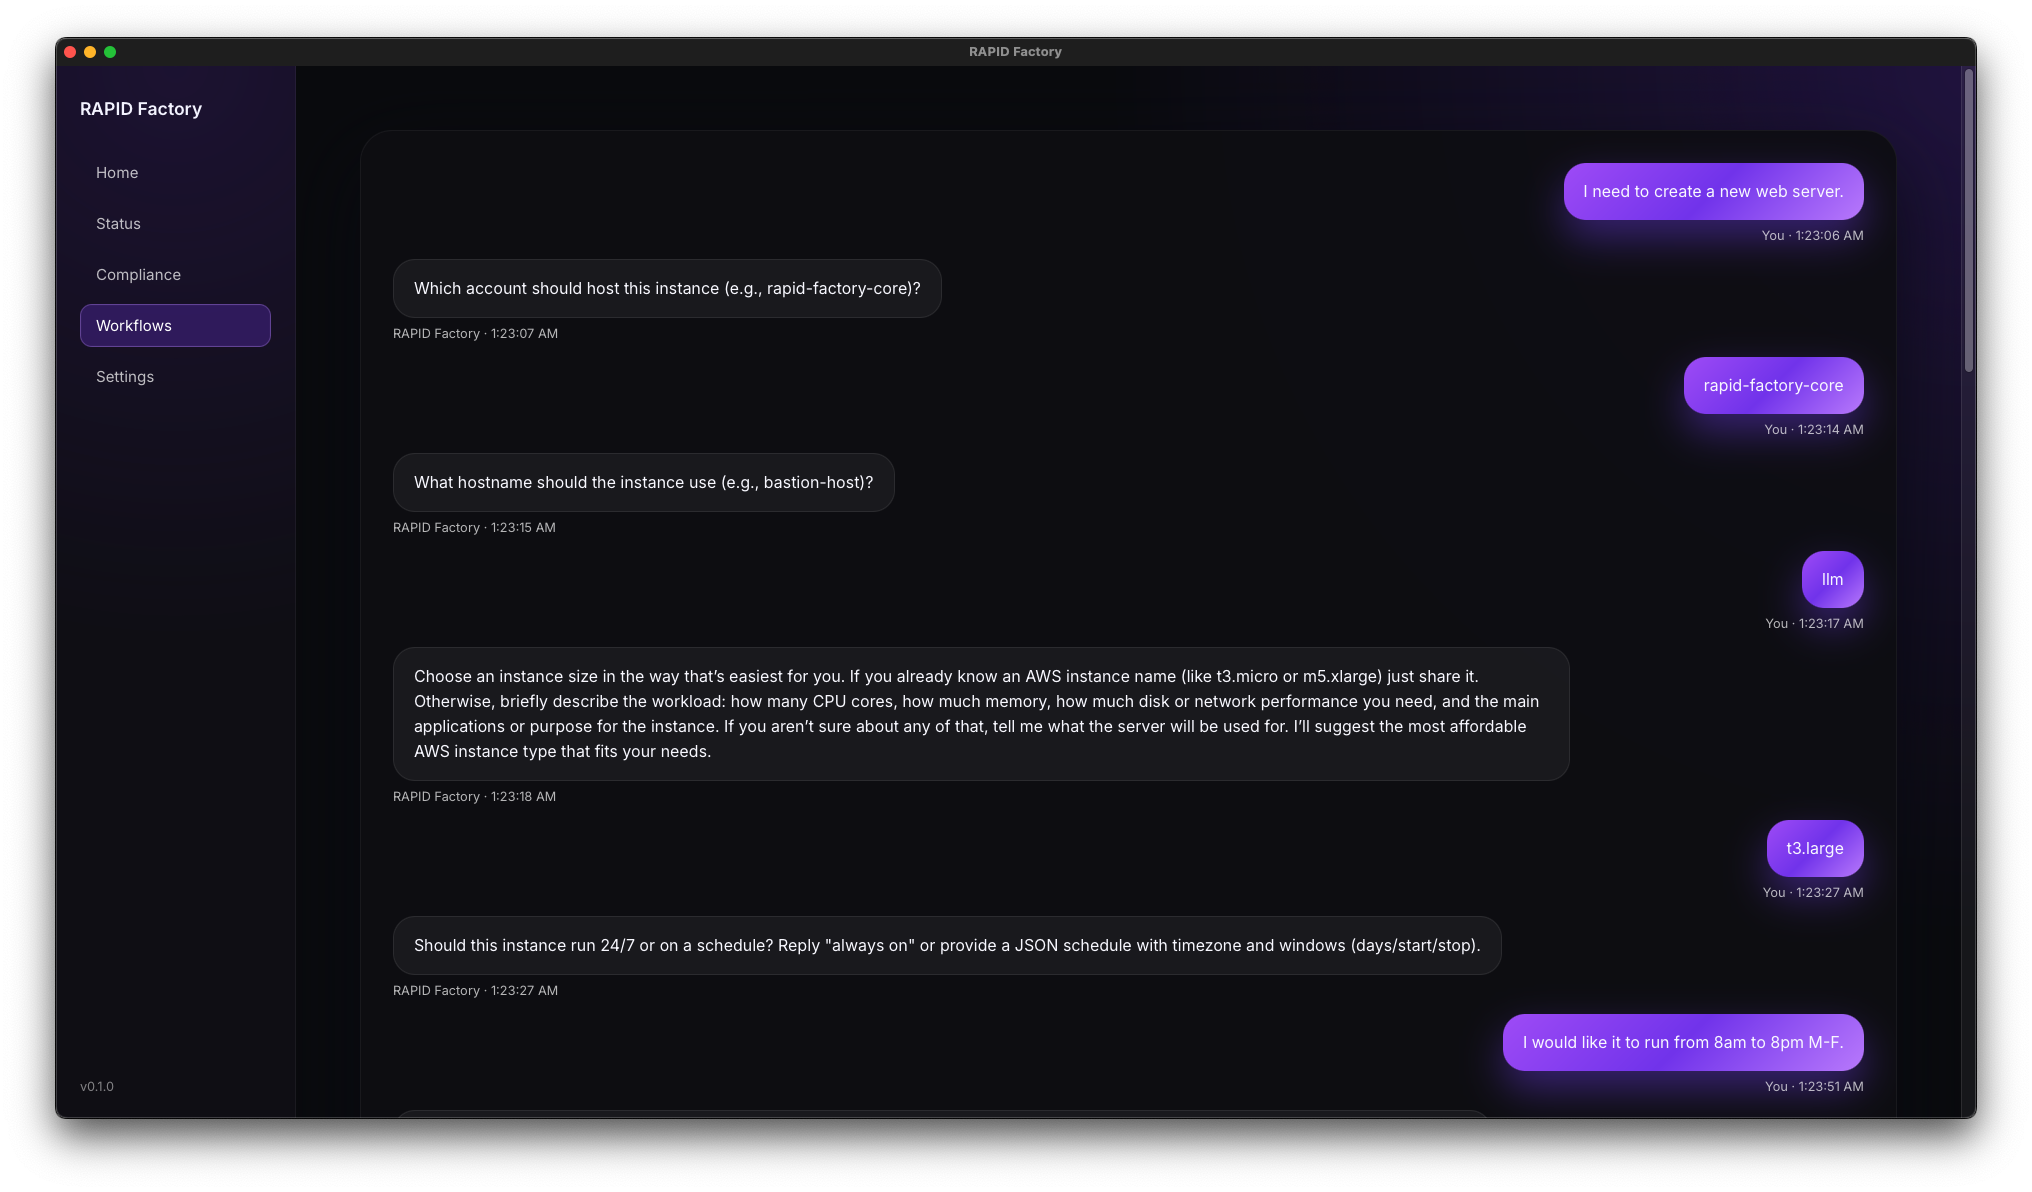Select the account hosting question bubble
Image resolution: width=2032 pixels, height=1192 pixels.
(x=667, y=288)
